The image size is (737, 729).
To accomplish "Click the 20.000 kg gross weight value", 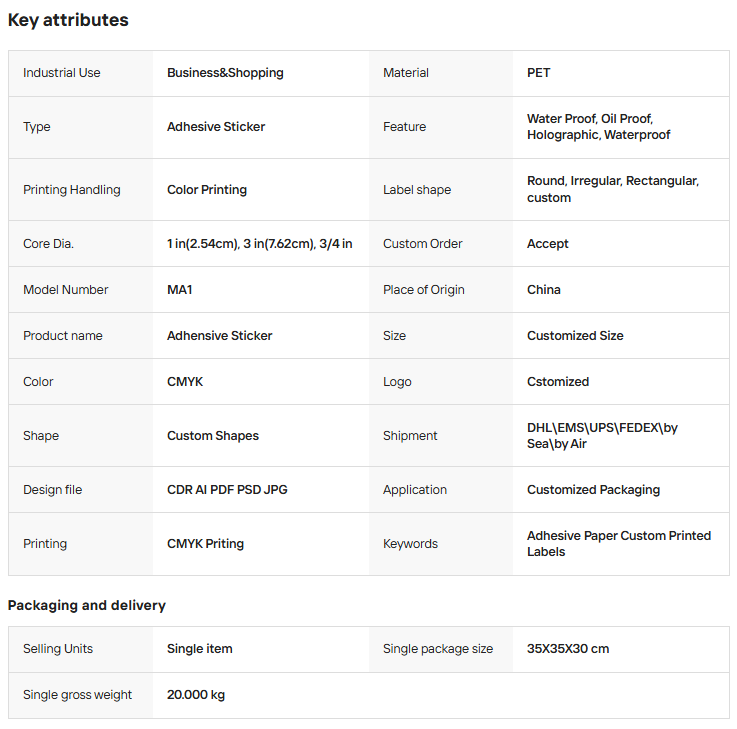I will pyautogui.click(x=196, y=695).
